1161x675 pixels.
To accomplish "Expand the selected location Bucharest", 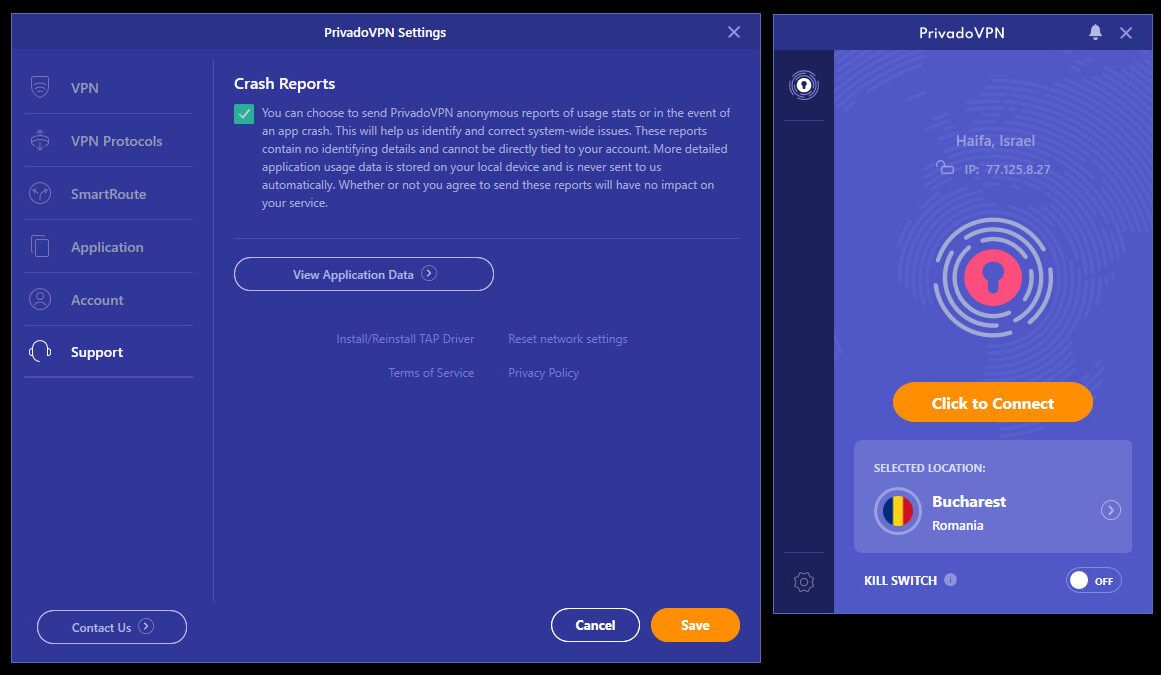I will tap(1110, 510).
